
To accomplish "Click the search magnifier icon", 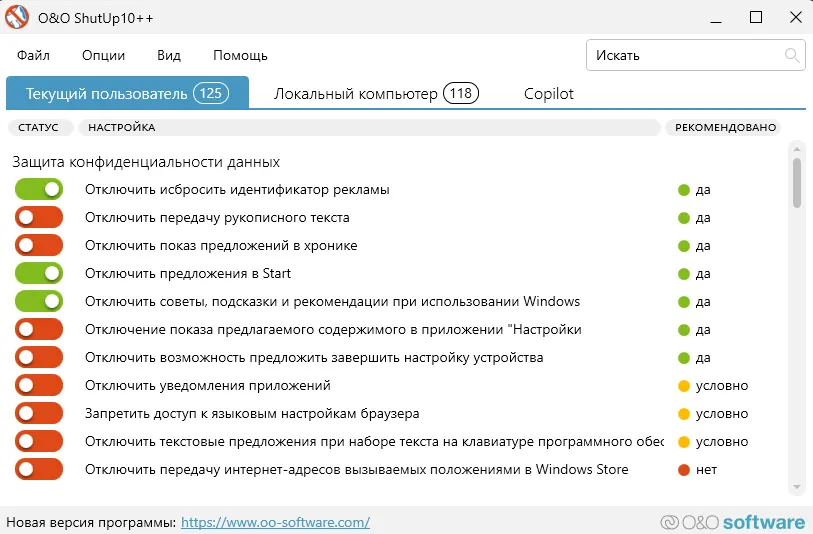I will tap(791, 55).
